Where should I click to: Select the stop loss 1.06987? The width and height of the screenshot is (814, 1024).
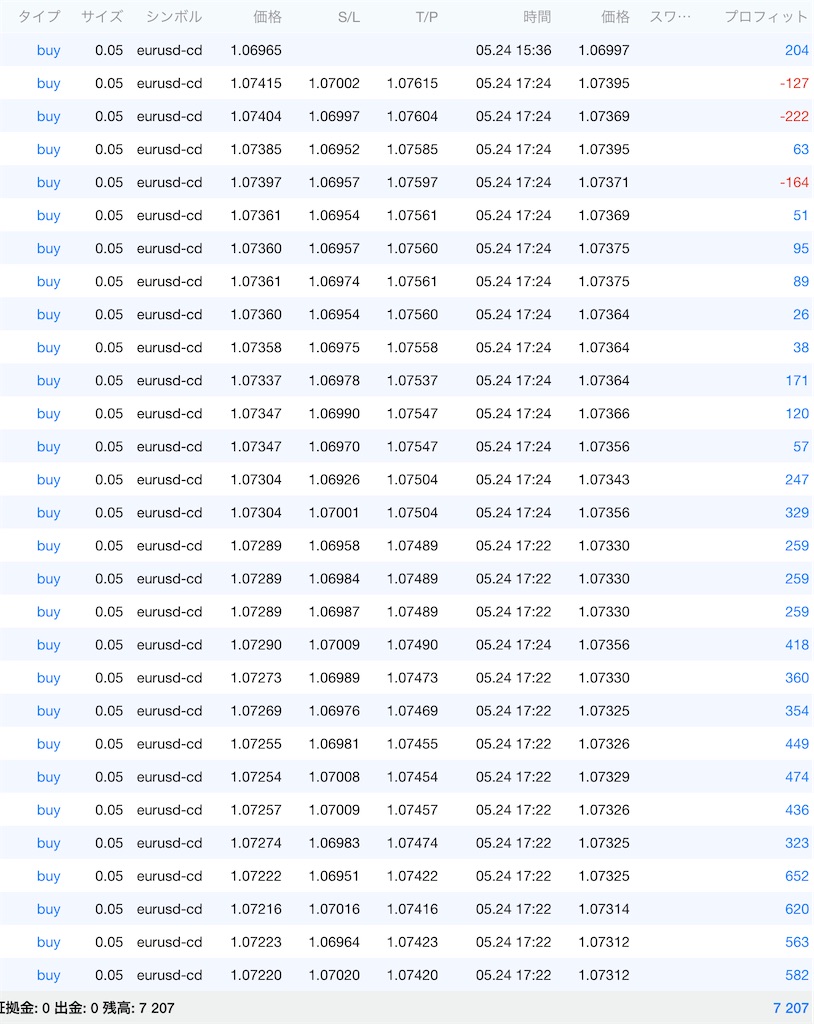point(334,612)
